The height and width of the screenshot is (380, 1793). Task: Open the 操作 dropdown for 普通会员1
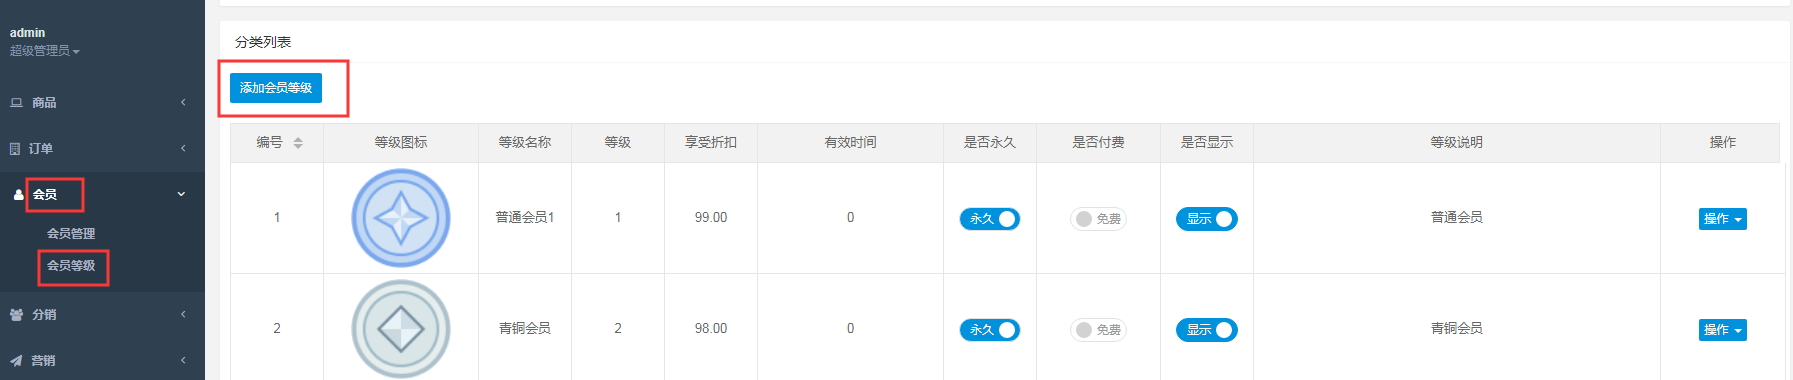(x=1722, y=219)
